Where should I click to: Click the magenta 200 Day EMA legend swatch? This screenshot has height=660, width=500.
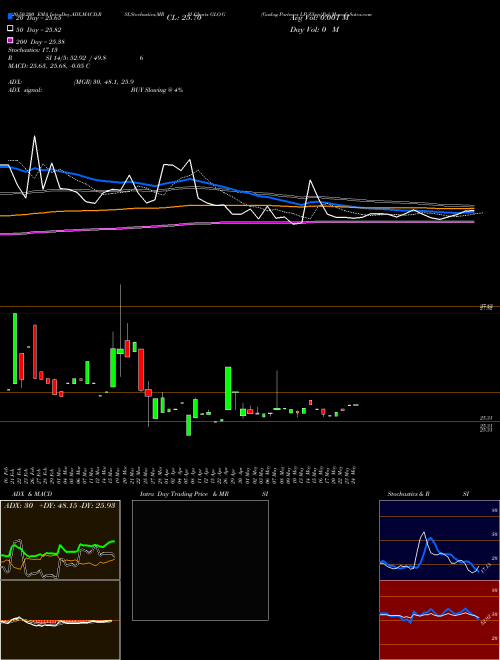[x=10, y=41]
